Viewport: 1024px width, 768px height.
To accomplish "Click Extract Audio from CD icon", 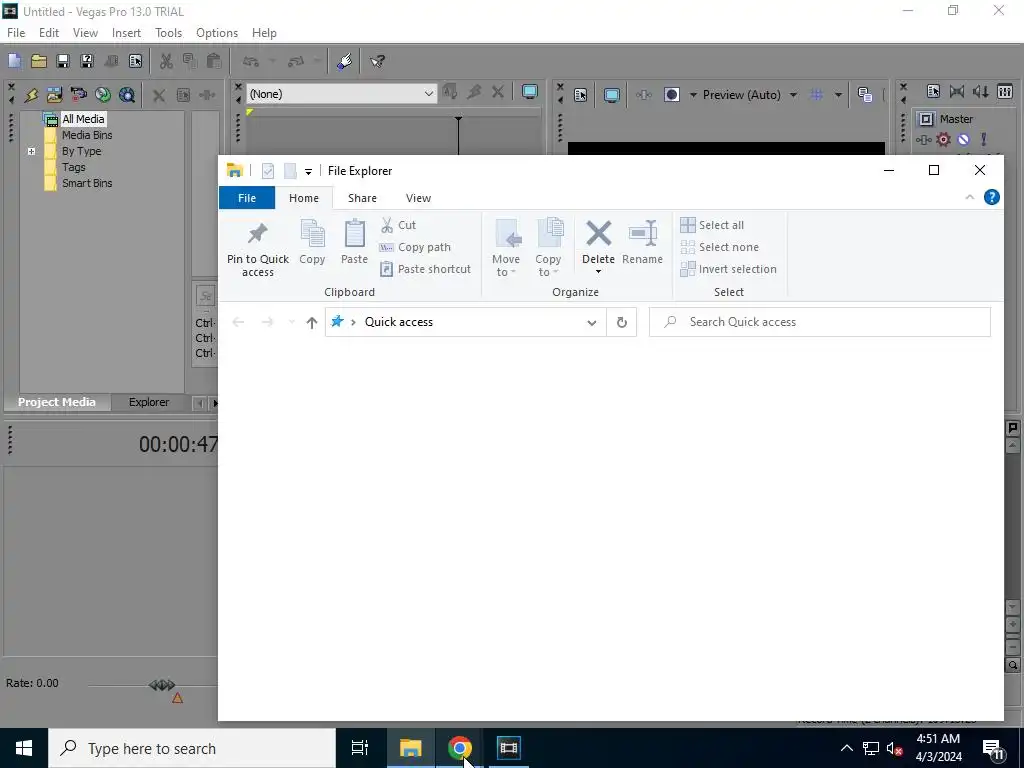I will 103,95.
